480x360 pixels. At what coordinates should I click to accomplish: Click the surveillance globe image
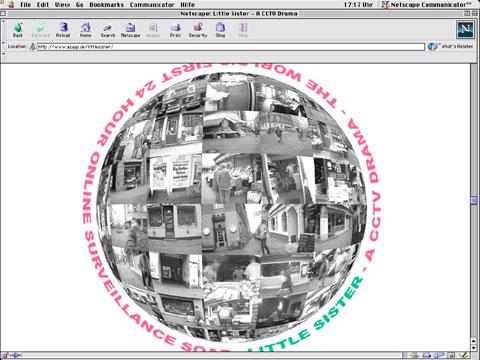click(x=231, y=207)
